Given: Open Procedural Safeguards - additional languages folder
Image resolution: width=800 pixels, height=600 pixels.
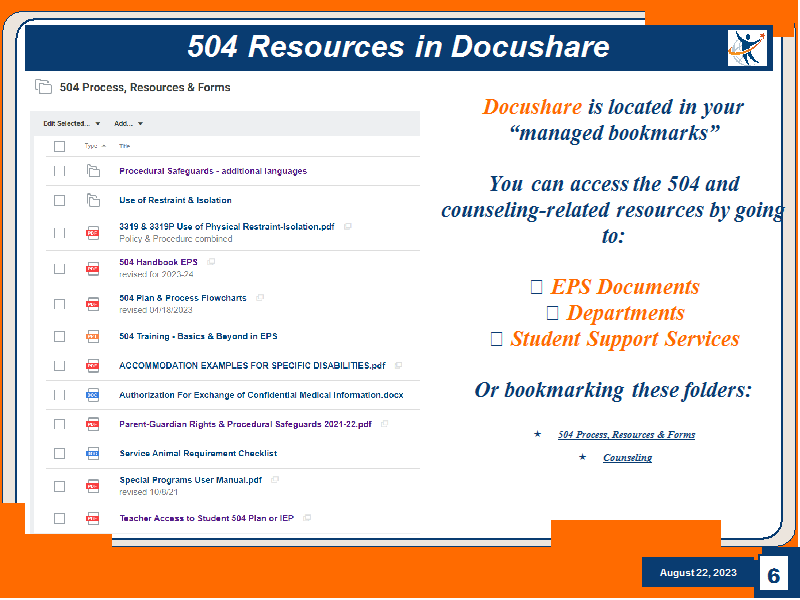Looking at the screenshot, I should tap(213, 171).
